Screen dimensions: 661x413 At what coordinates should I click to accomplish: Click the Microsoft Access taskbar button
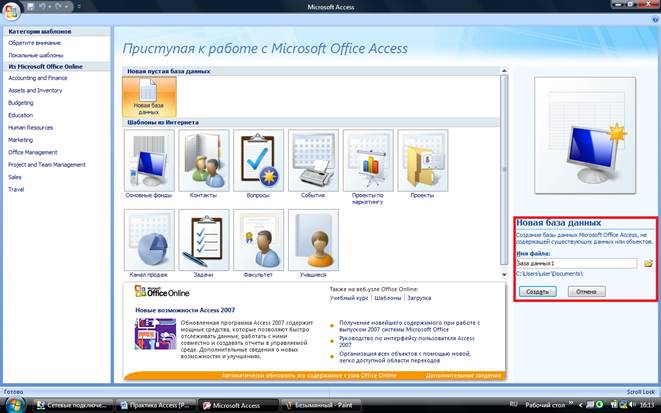click(239, 405)
